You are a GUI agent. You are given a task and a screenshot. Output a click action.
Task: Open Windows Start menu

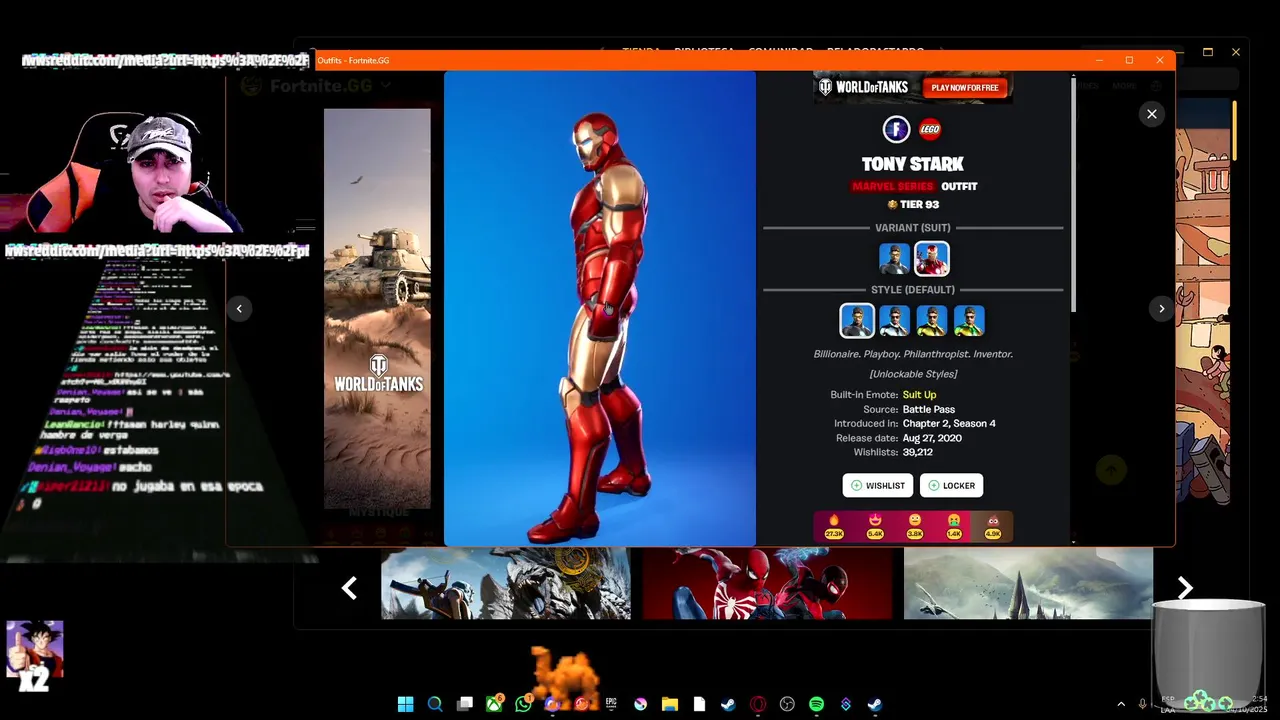pyautogui.click(x=405, y=704)
